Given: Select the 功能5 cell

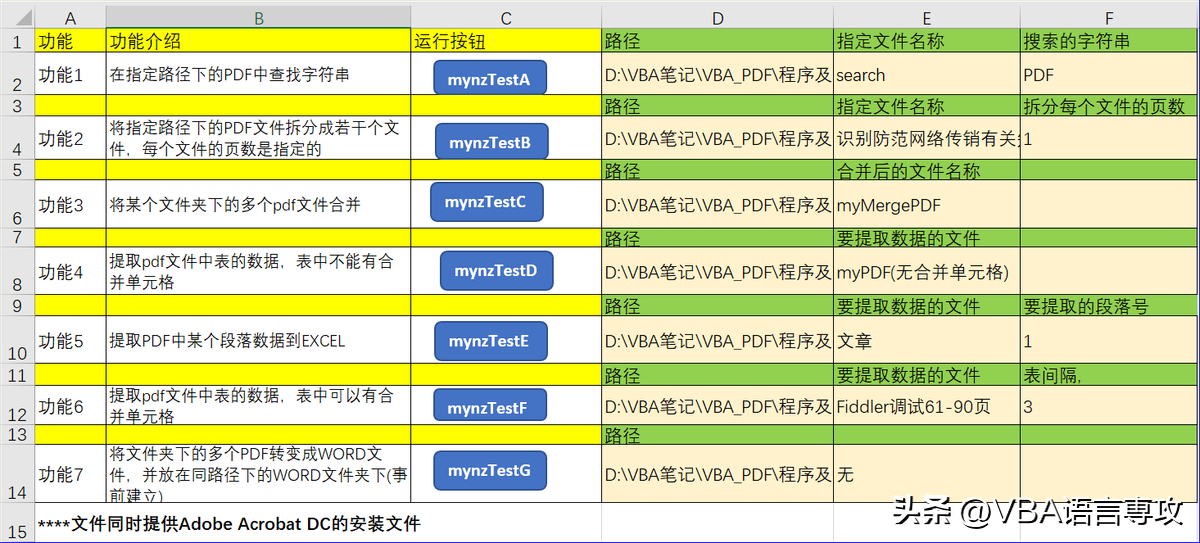Looking at the screenshot, I should 70,340.
